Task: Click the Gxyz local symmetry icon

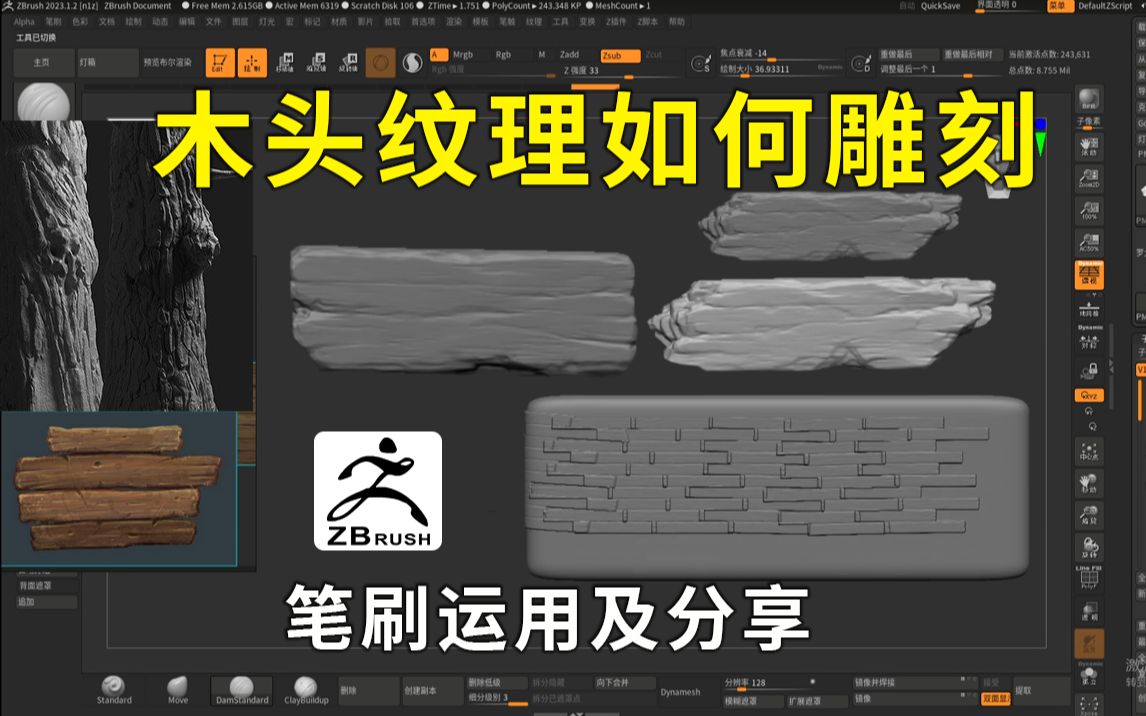Action: [x=1089, y=393]
